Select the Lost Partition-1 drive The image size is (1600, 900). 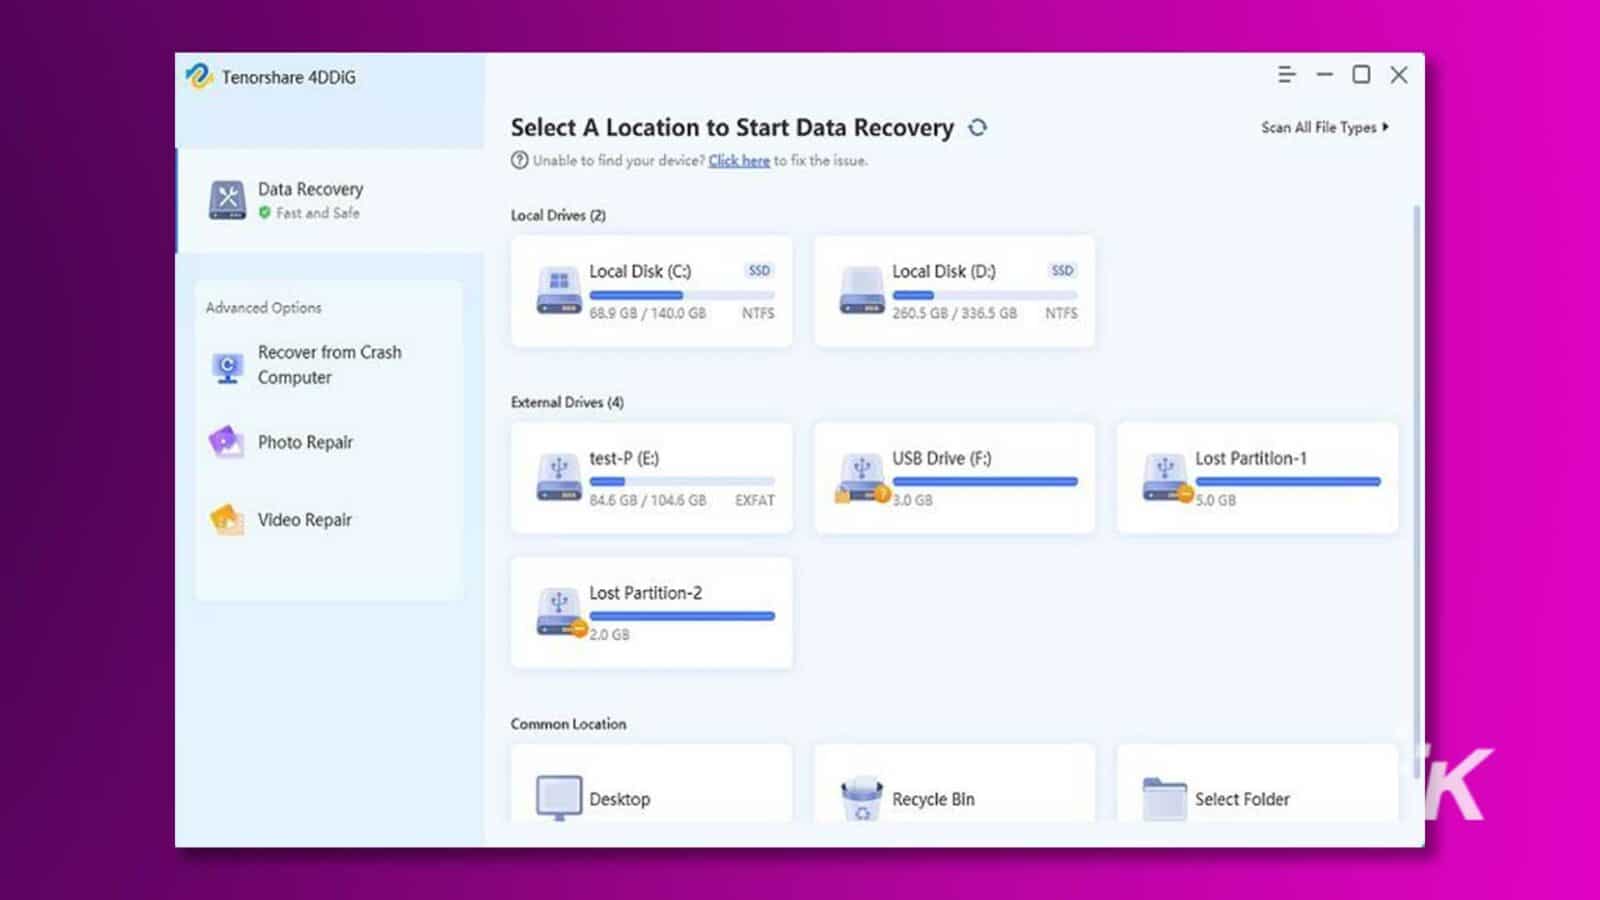click(1257, 478)
